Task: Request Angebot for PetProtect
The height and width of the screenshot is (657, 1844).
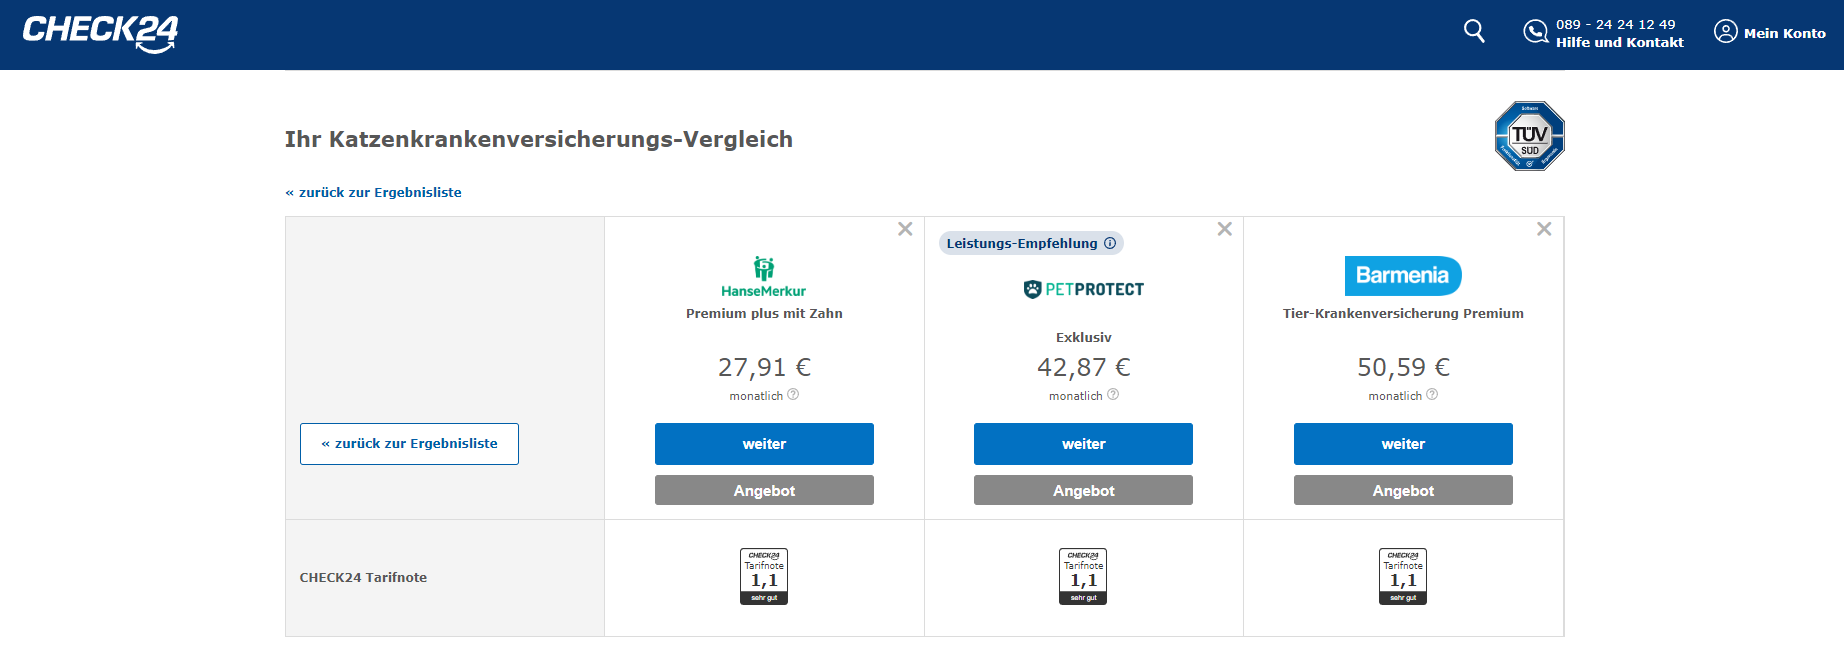Action: (x=1083, y=490)
